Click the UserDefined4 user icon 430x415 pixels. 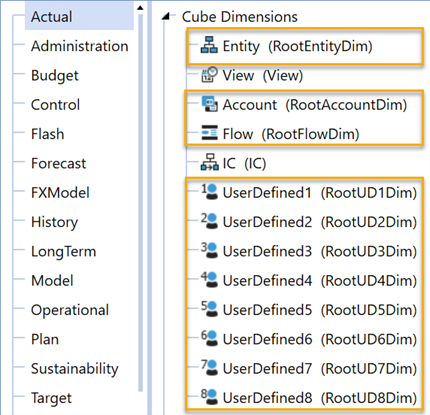(209, 280)
